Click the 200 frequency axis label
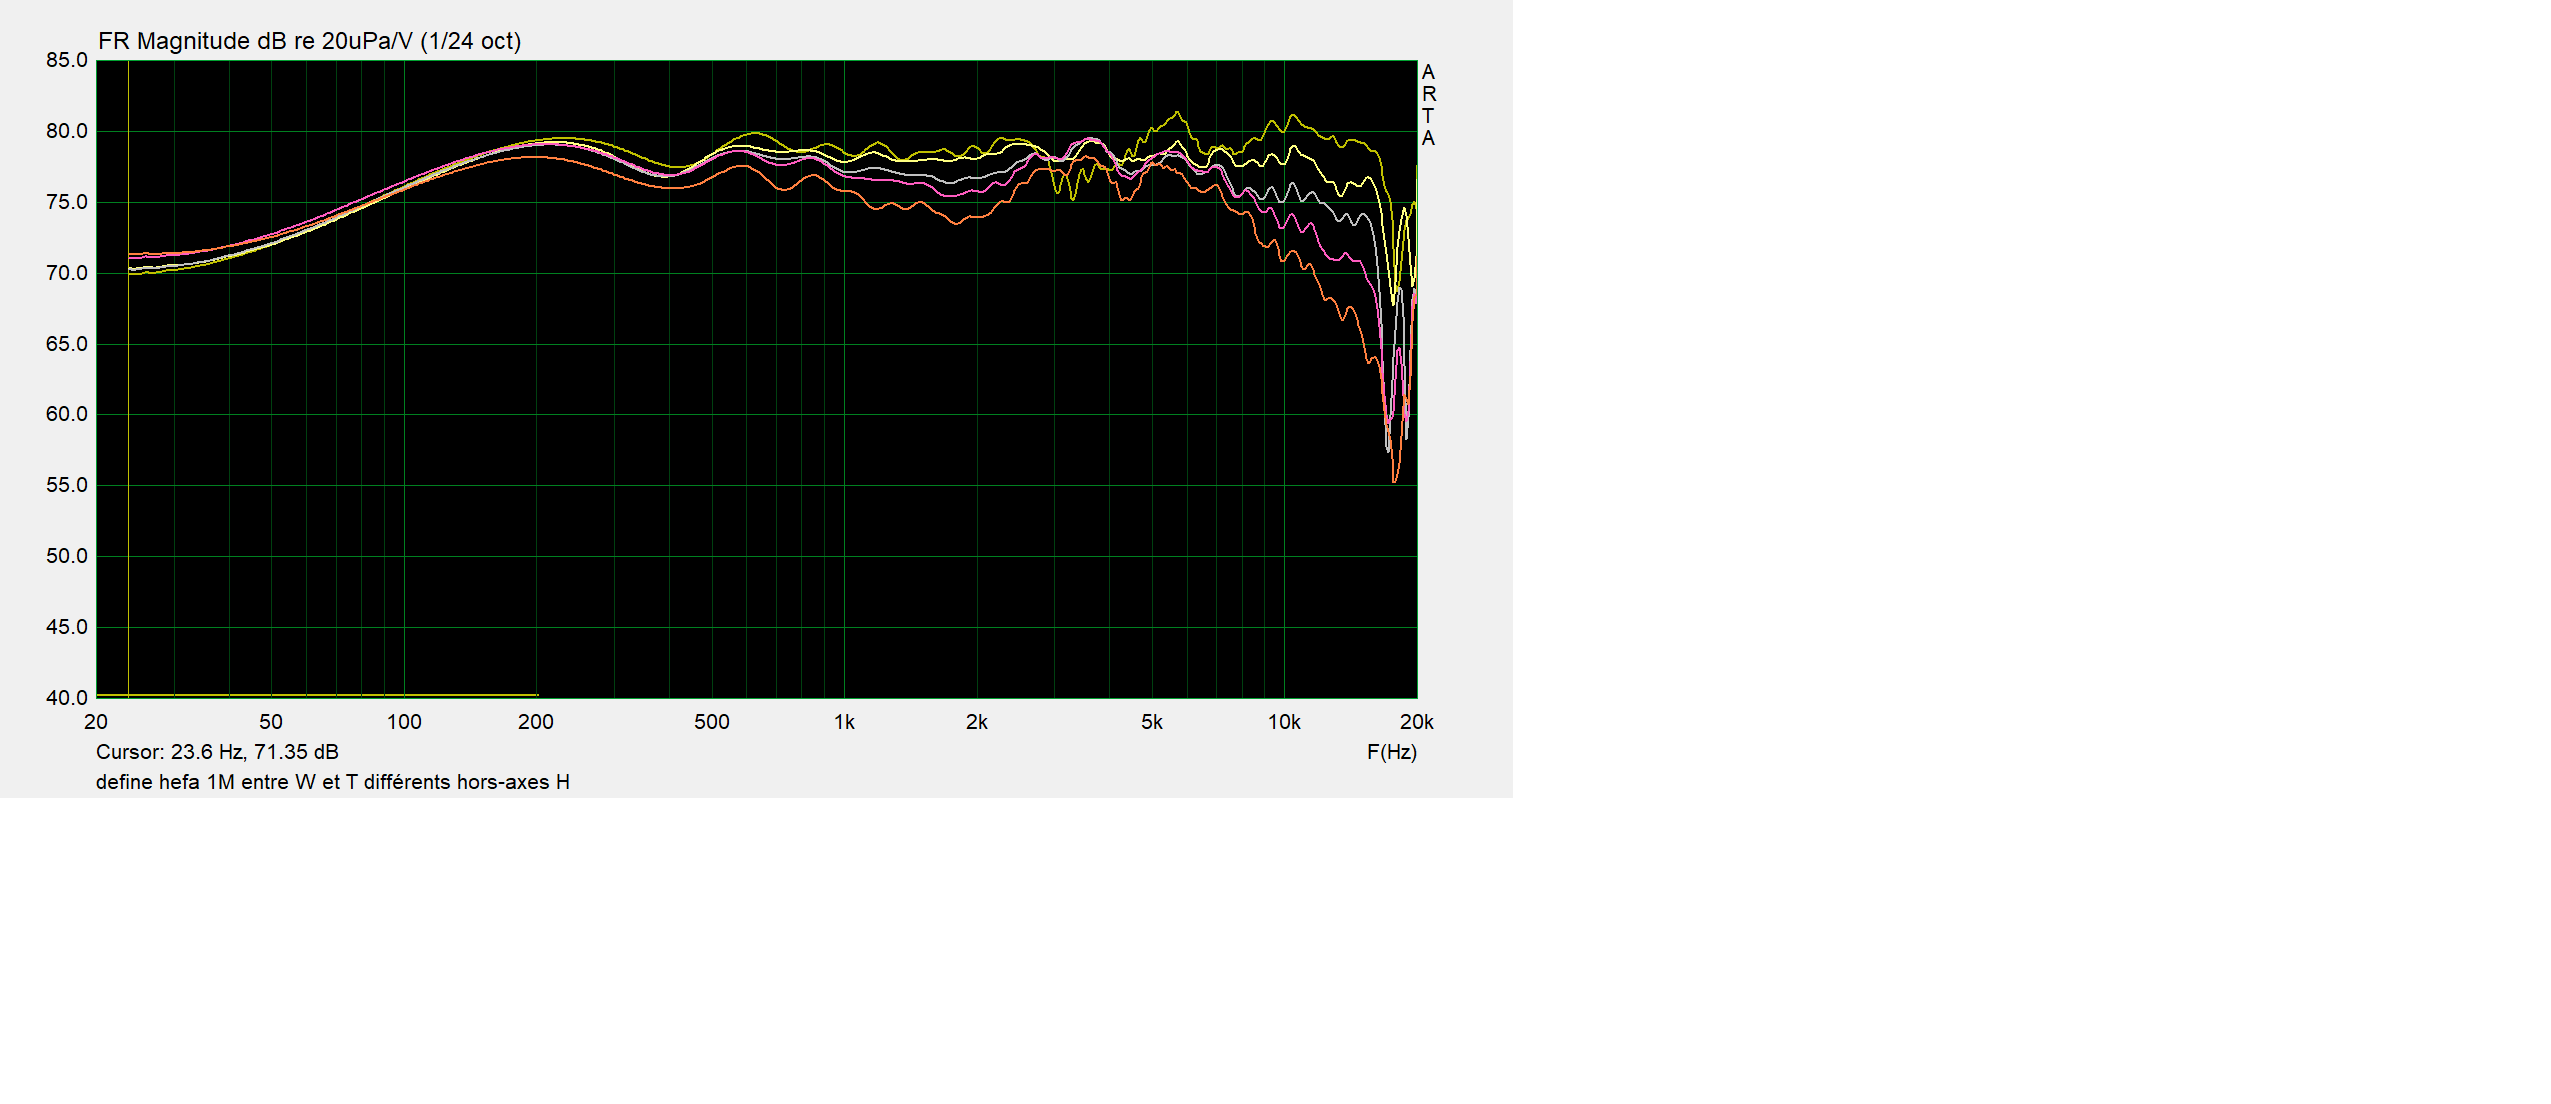Viewport: 2551px width, 1104px height. [536, 722]
